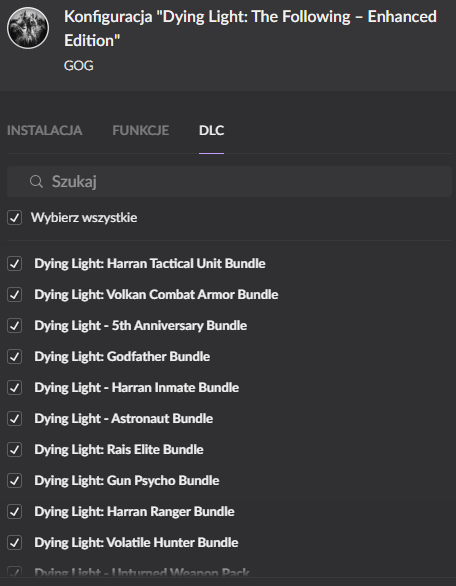Uncheck Rais Elite Bundle checkbox
Viewport: 456px width, 586px height.
pos(15,450)
